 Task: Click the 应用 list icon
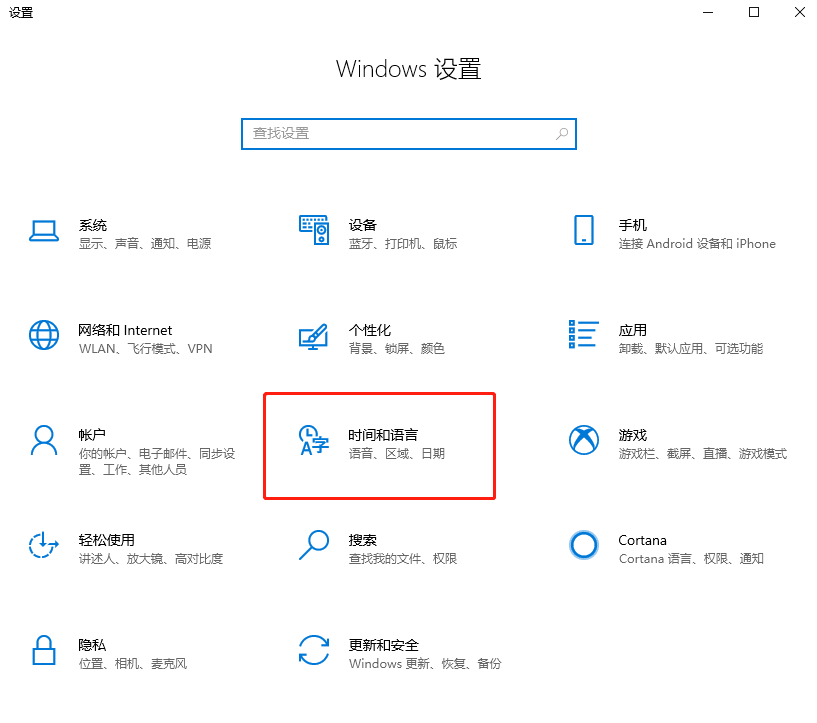(x=584, y=334)
